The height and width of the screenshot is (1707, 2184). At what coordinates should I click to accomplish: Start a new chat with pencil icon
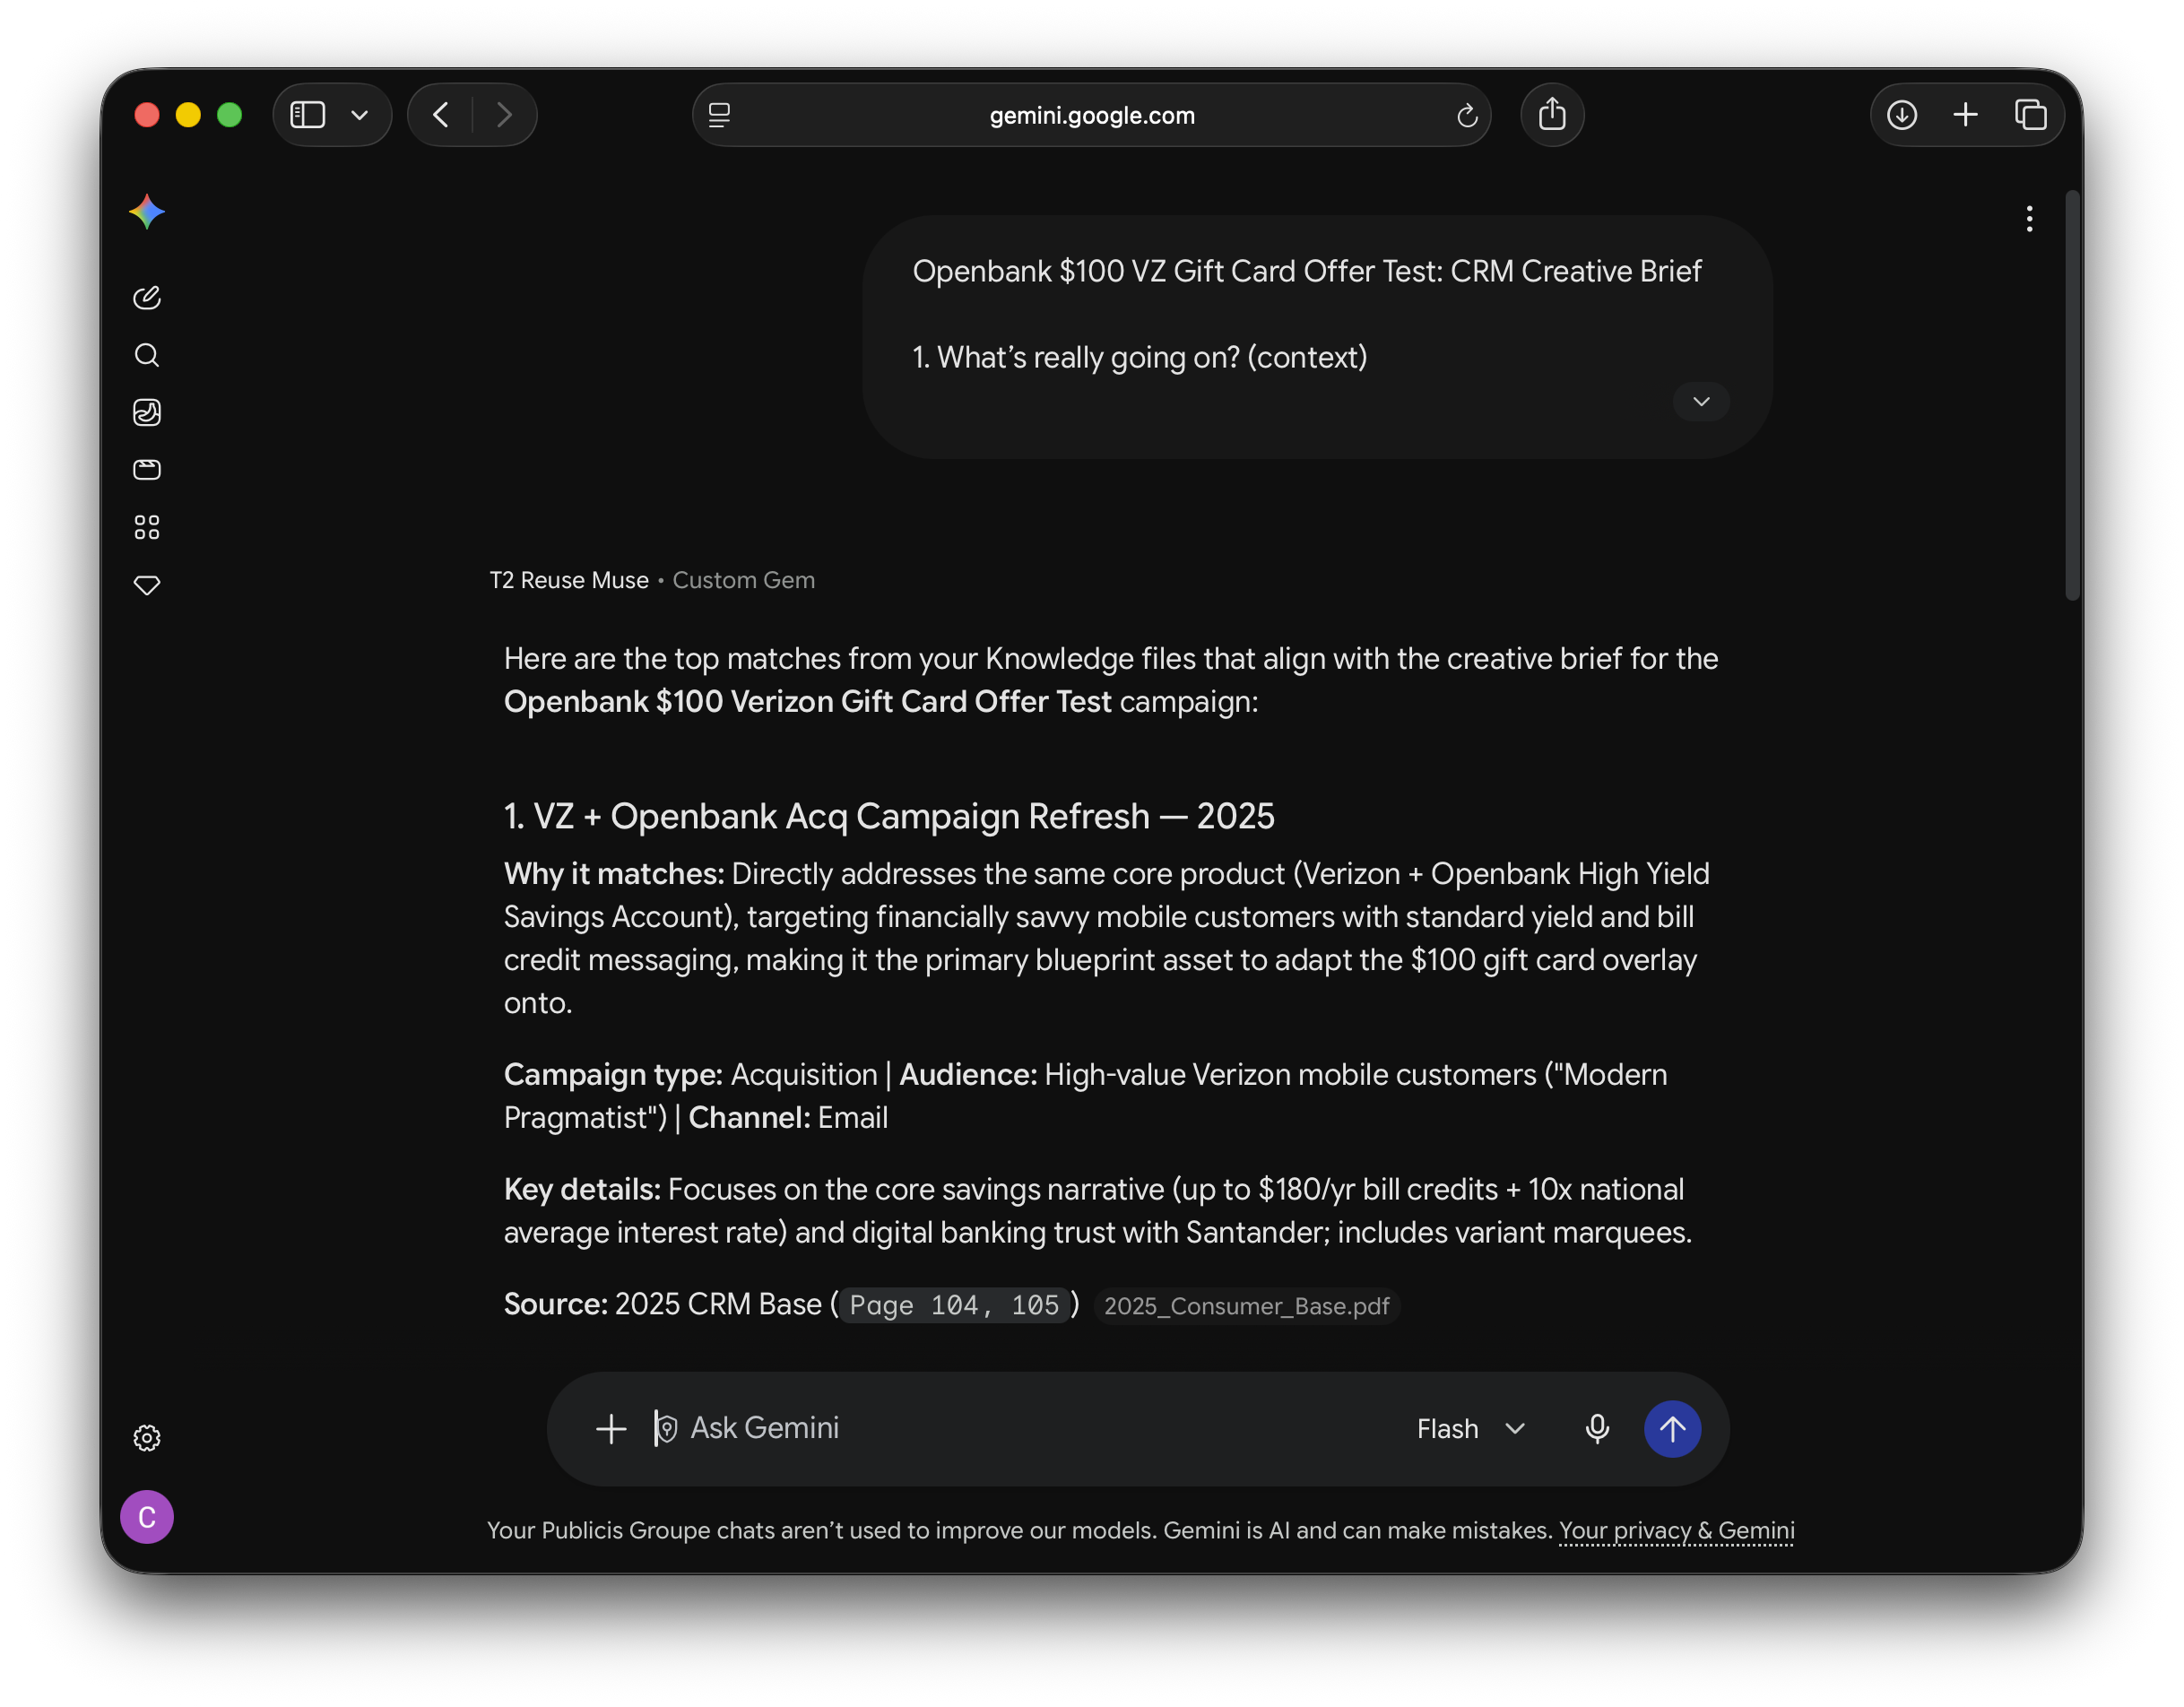[x=147, y=298]
